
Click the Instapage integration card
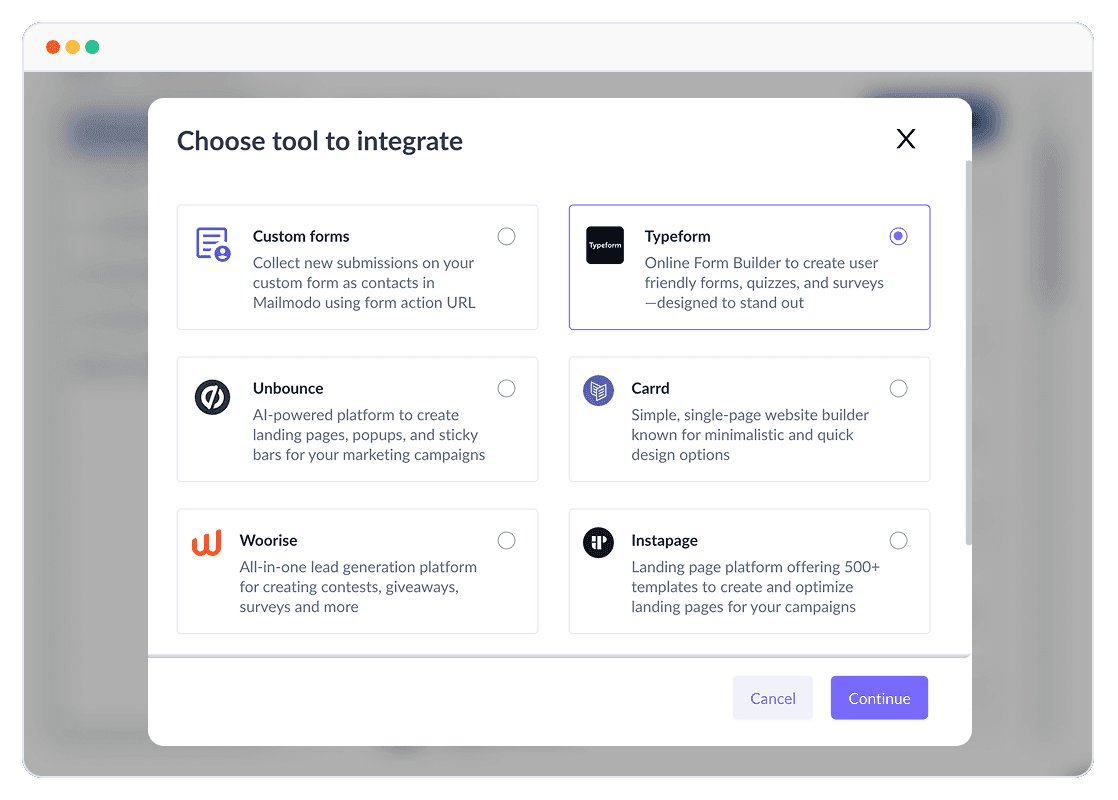click(749, 571)
